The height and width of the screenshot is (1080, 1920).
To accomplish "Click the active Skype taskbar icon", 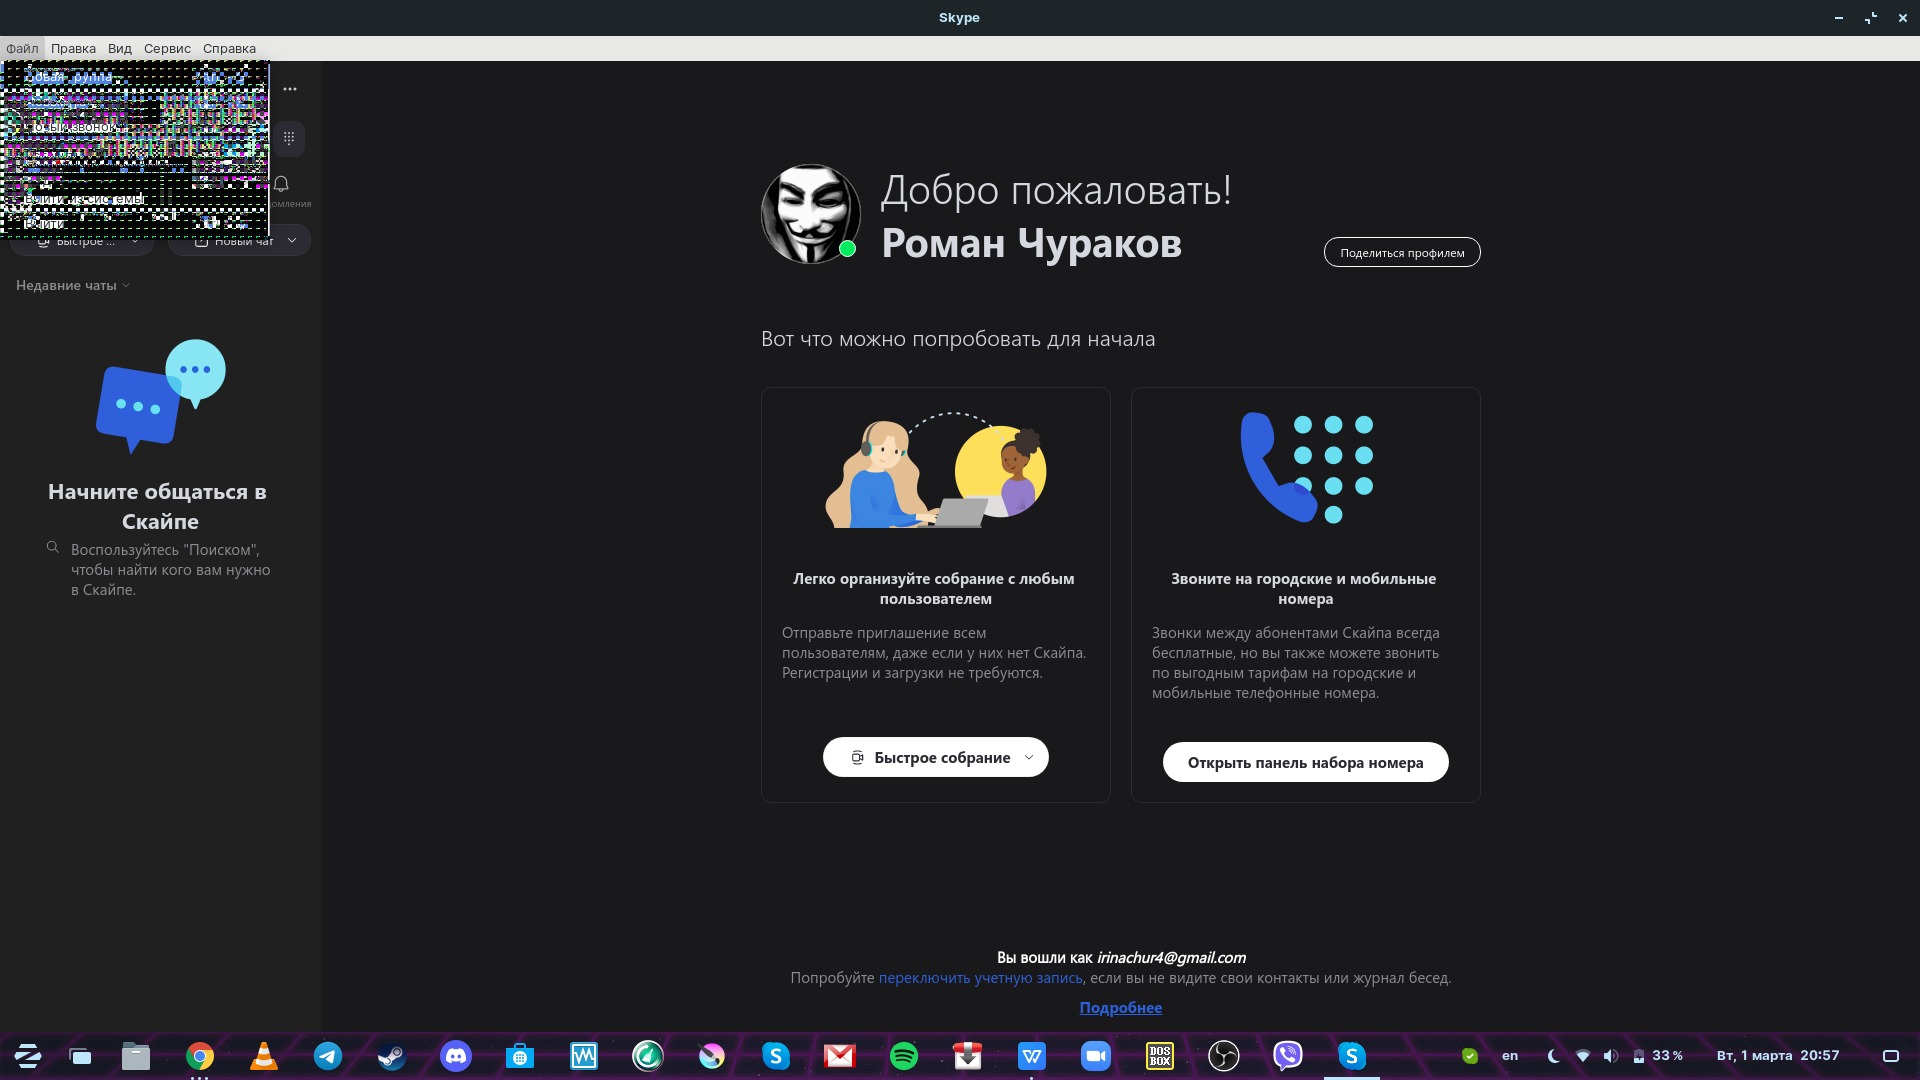I will click(1352, 1056).
